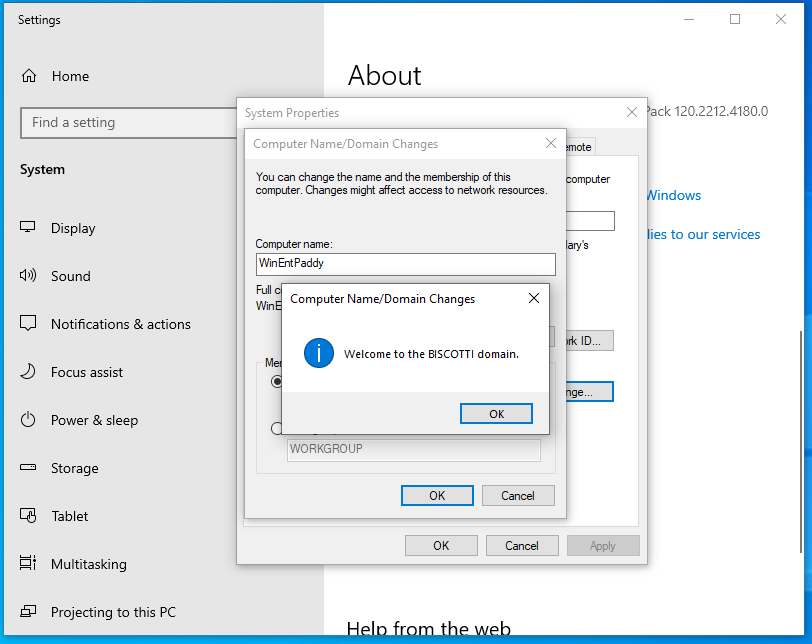Open Focus assist settings
The image size is (812, 644).
87,372
